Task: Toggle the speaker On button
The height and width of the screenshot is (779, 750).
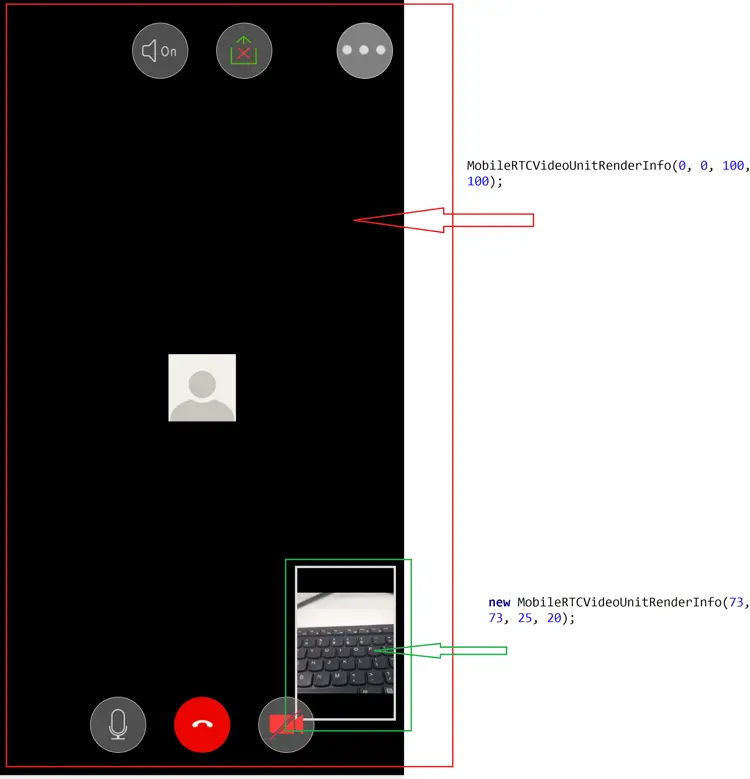Action: click(160, 51)
